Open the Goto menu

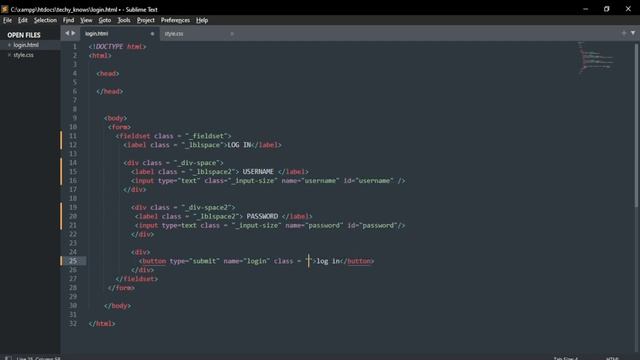pyautogui.click(x=104, y=20)
